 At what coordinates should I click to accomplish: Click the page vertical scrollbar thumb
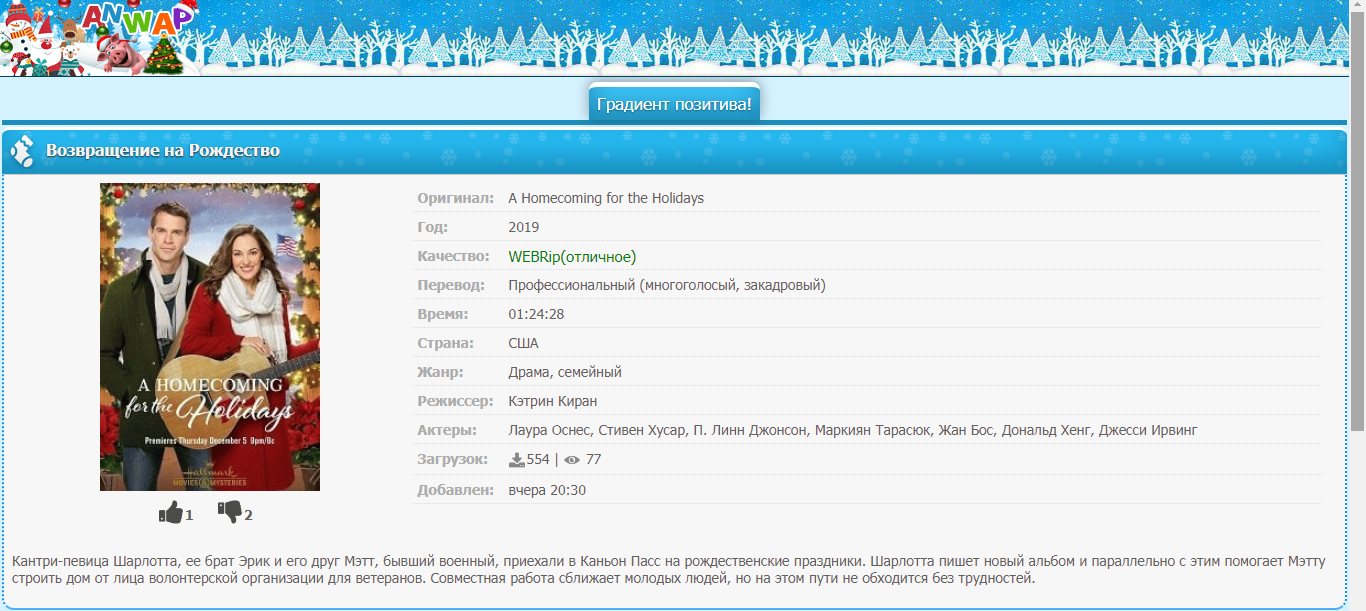point(1357,222)
